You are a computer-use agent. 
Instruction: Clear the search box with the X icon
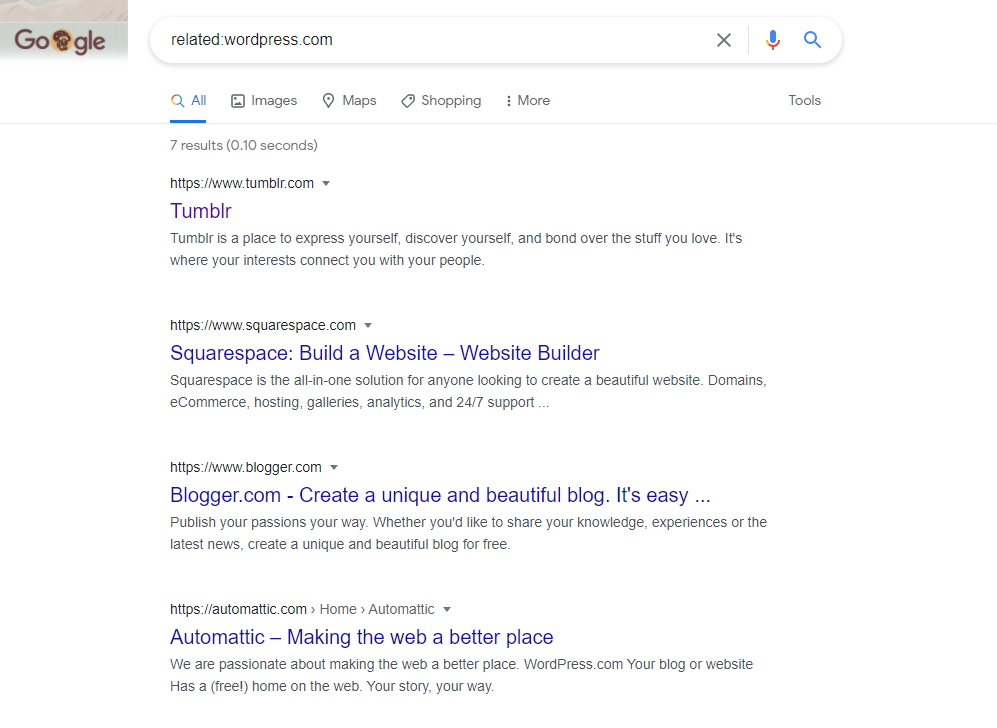pyautogui.click(x=724, y=40)
